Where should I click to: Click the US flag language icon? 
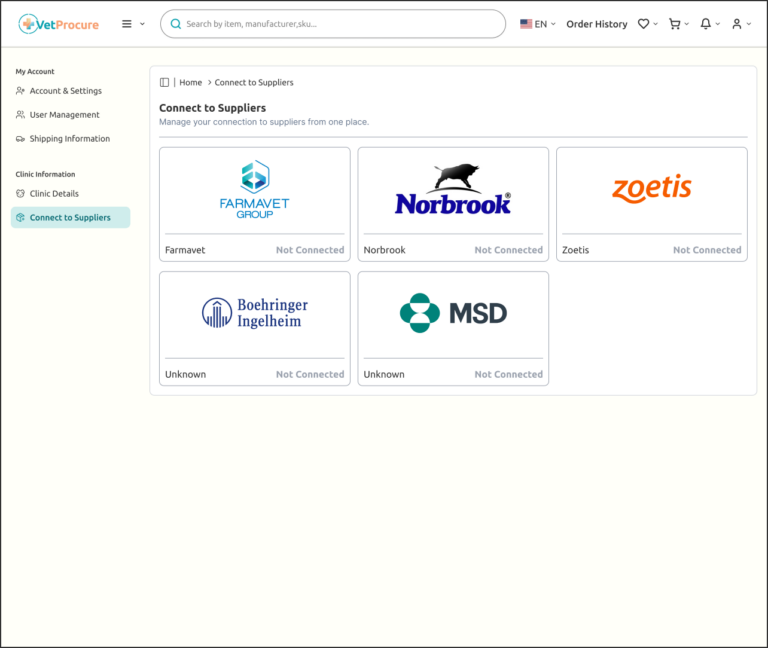click(526, 24)
